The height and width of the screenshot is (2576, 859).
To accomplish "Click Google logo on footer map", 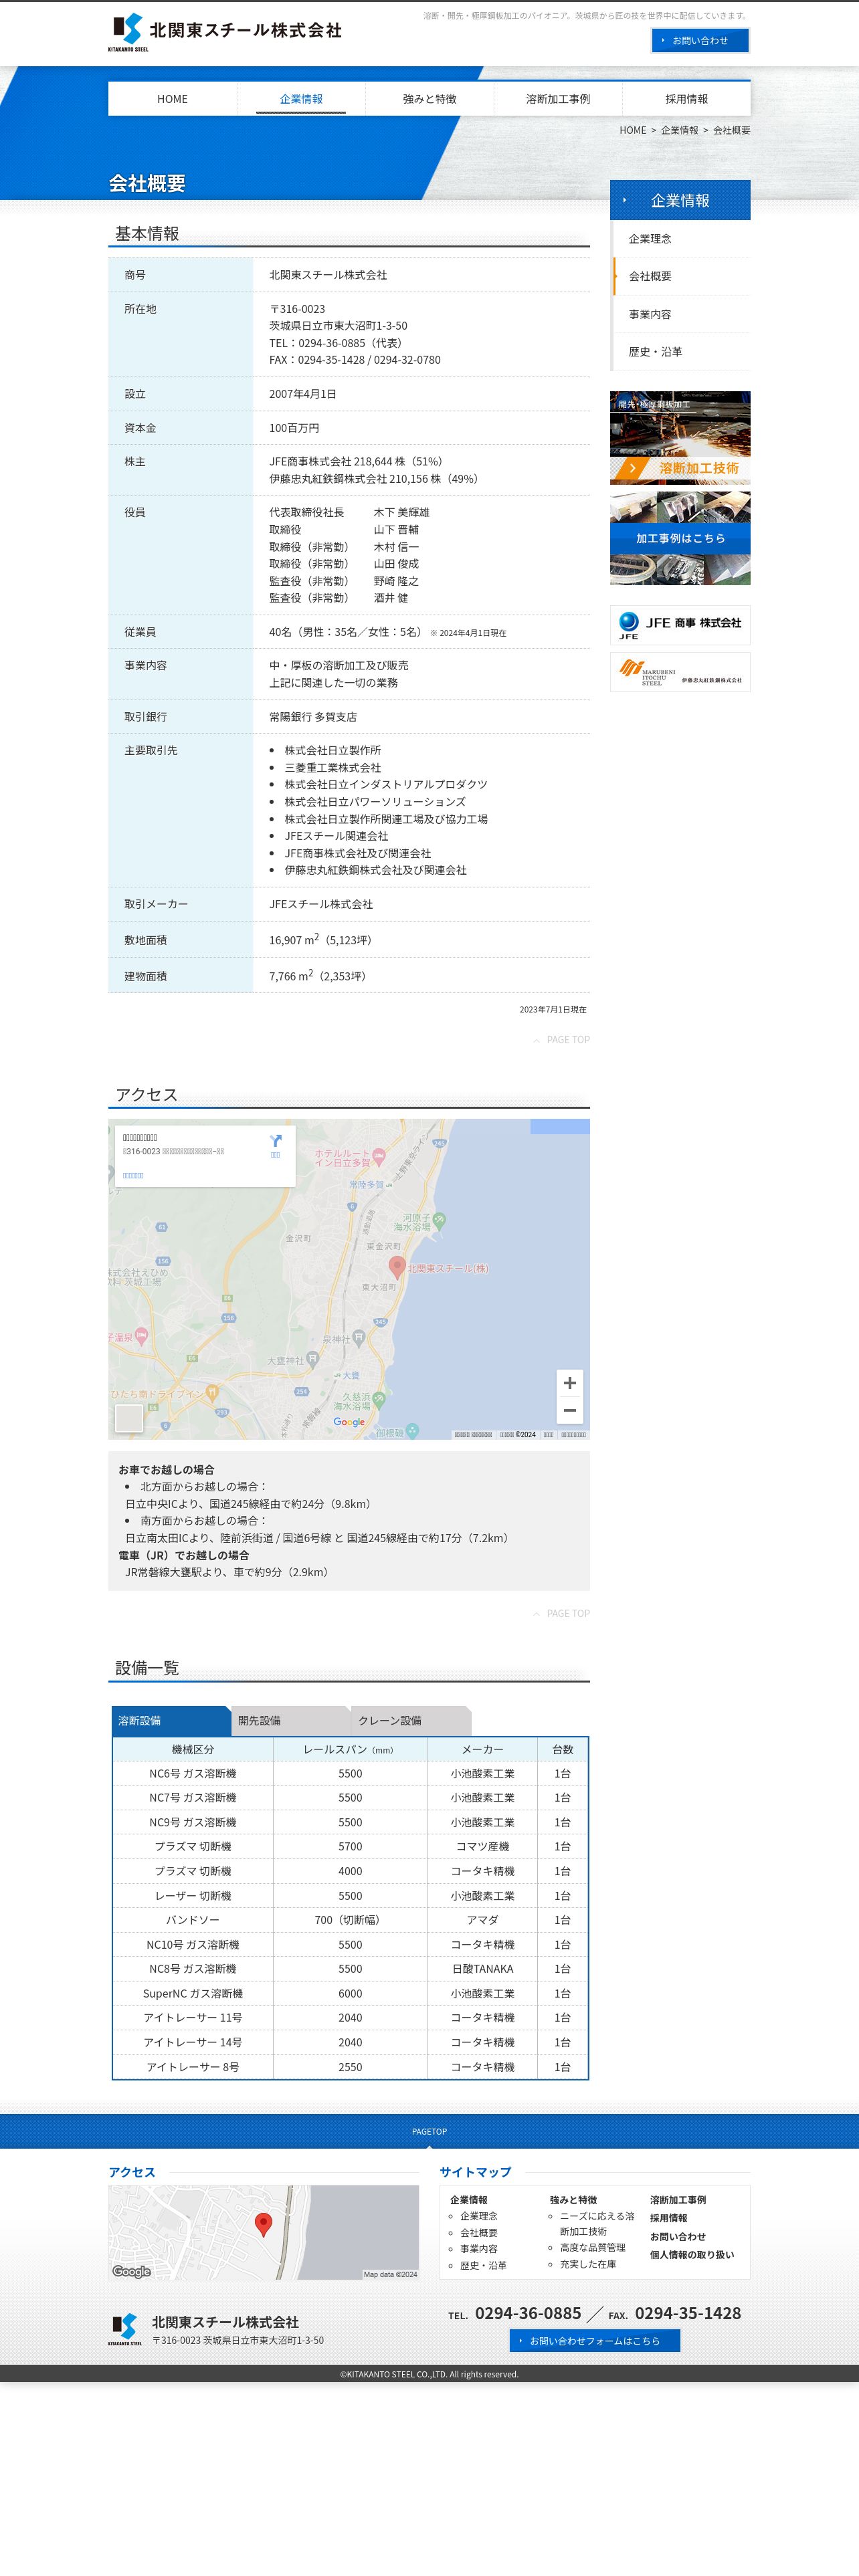I will tap(131, 2271).
